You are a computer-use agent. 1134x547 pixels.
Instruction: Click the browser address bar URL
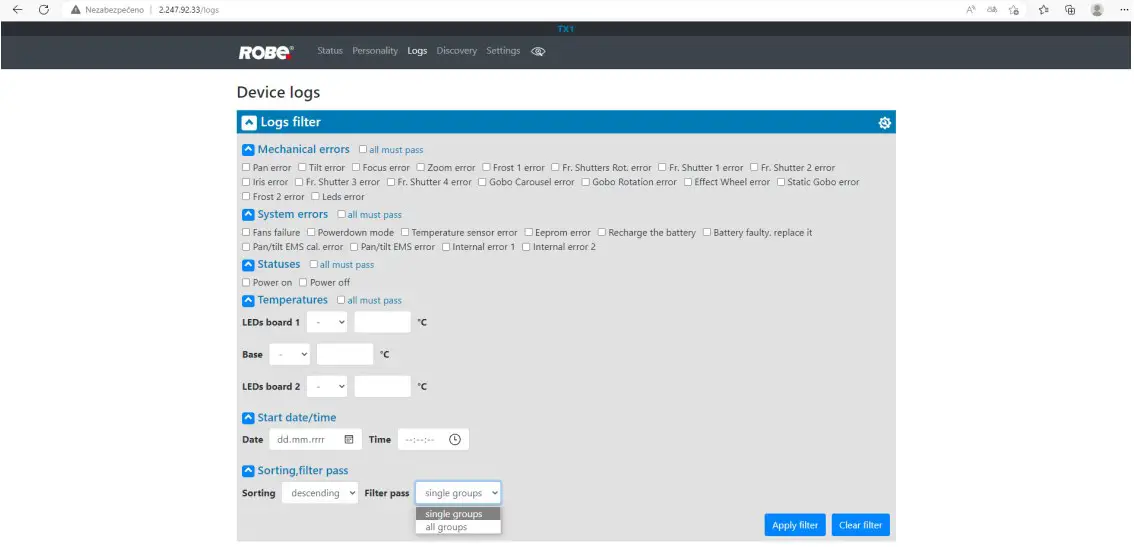189,10
